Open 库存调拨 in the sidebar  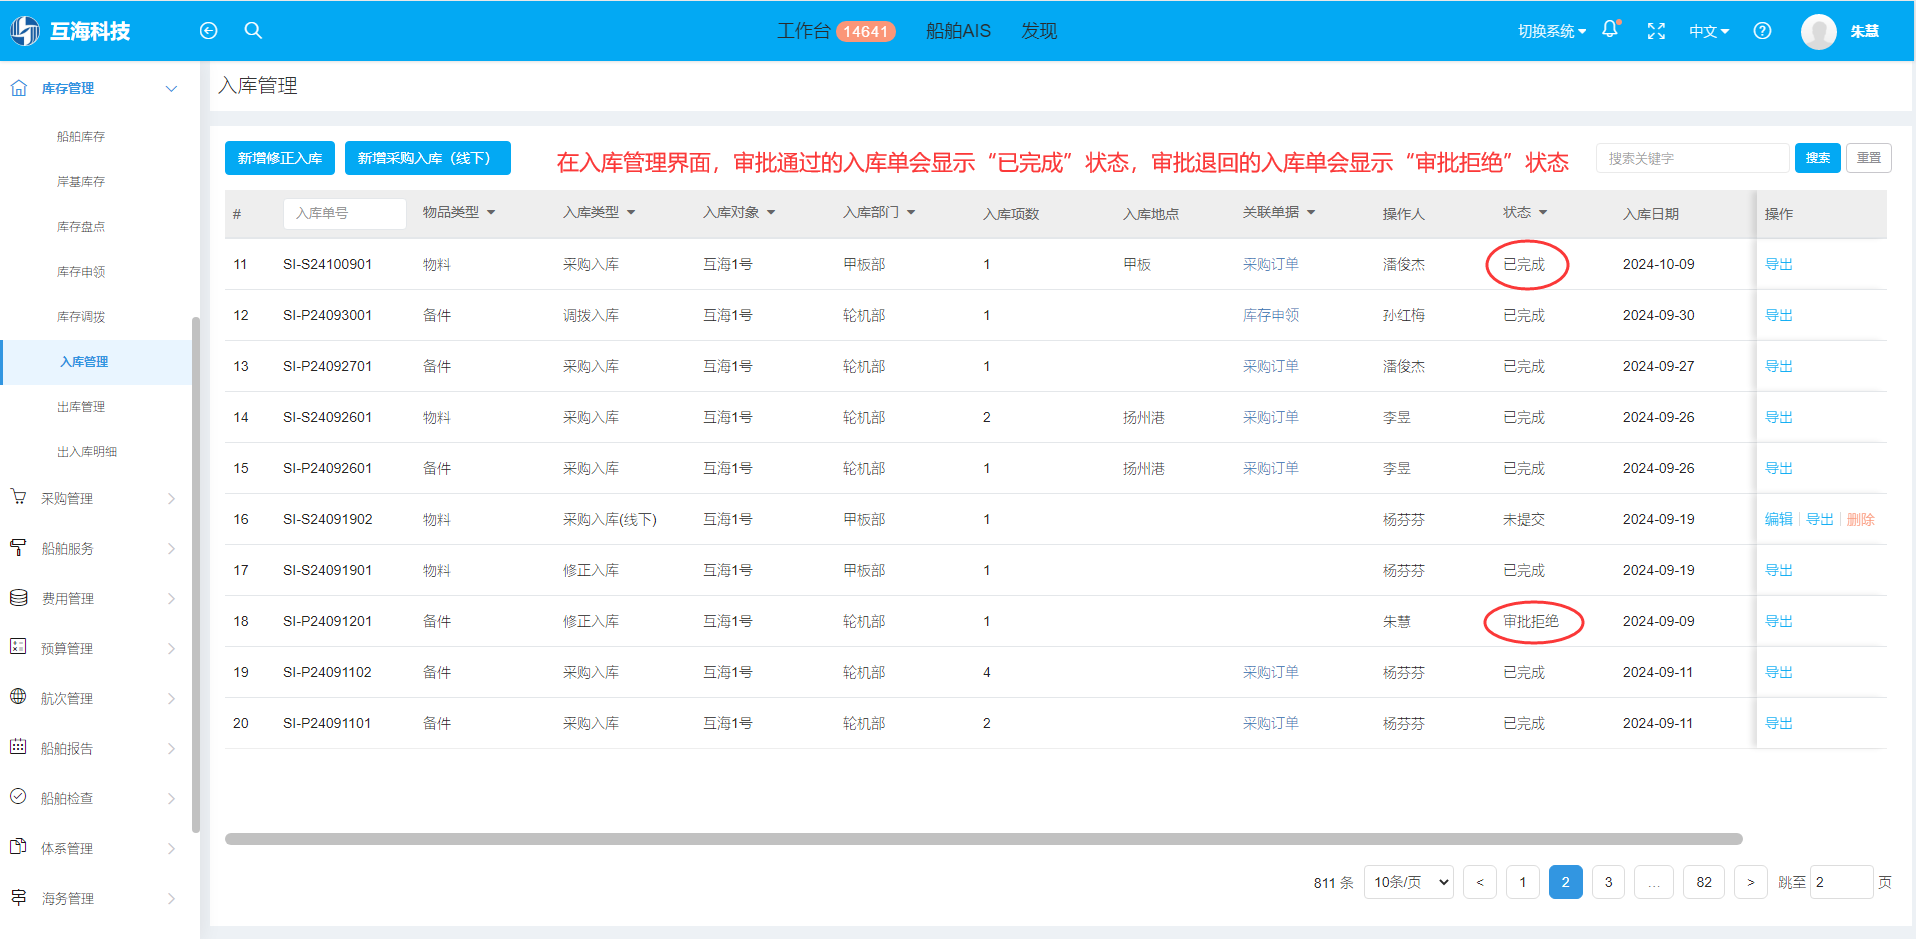click(81, 317)
